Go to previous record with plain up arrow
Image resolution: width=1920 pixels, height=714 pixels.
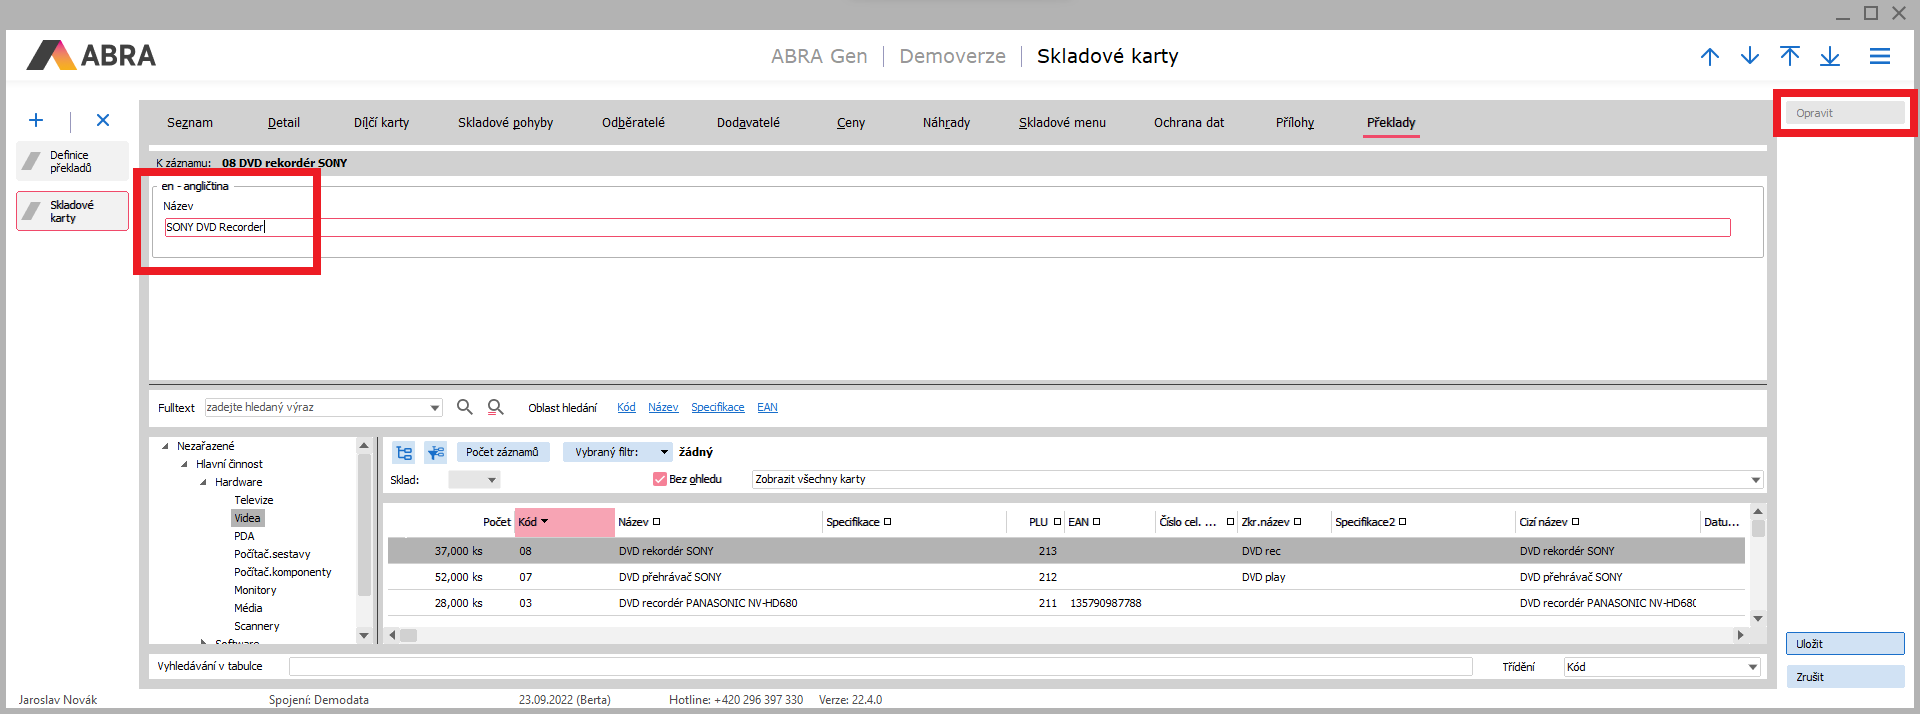1710,56
